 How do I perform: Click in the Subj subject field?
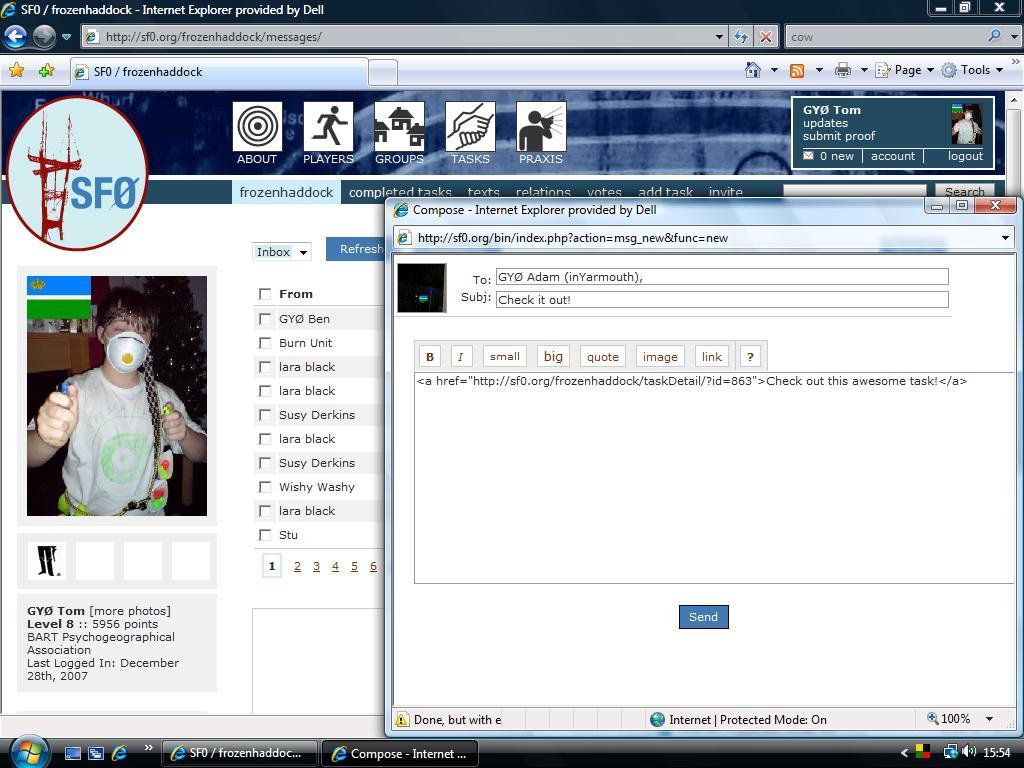(722, 300)
